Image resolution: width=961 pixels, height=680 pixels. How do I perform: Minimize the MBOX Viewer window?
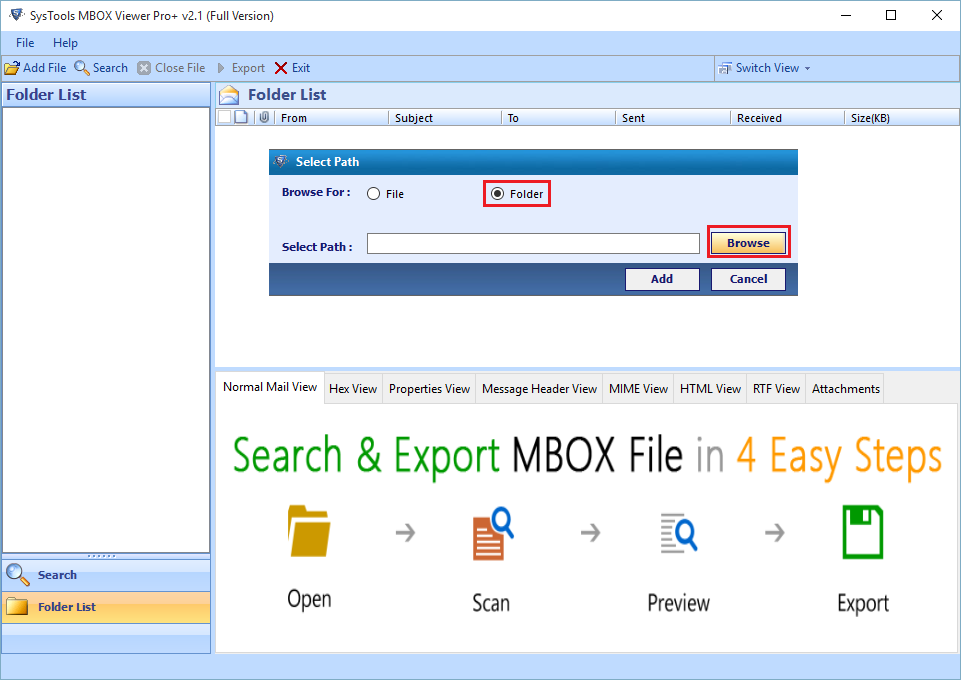(846, 15)
